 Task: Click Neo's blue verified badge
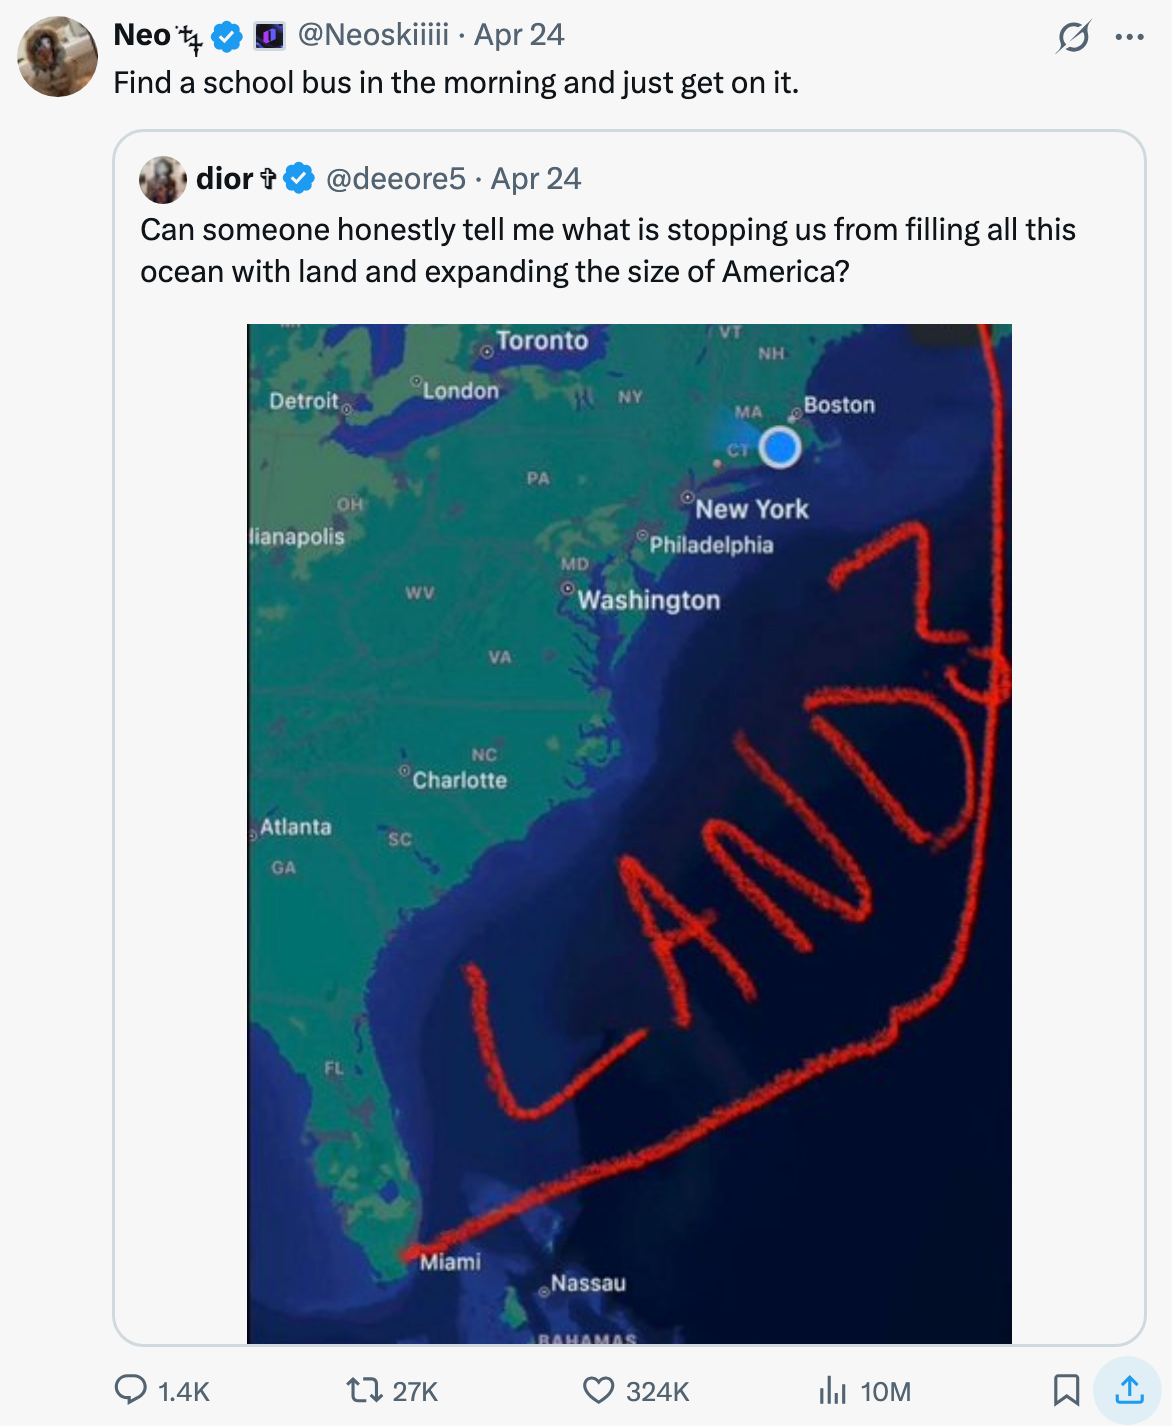tap(227, 37)
